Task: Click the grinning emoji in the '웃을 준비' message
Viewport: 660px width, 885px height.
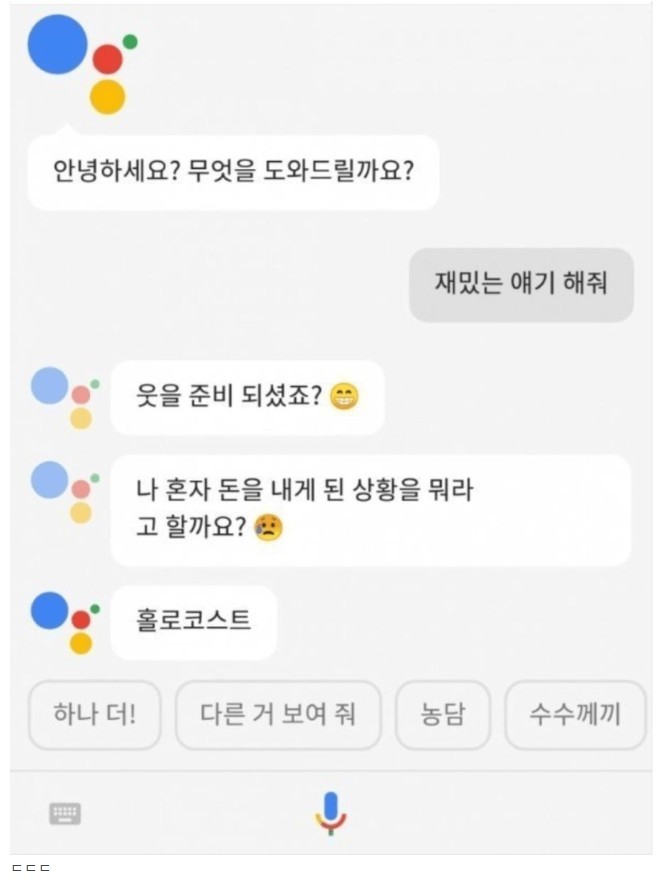Action: pos(343,397)
